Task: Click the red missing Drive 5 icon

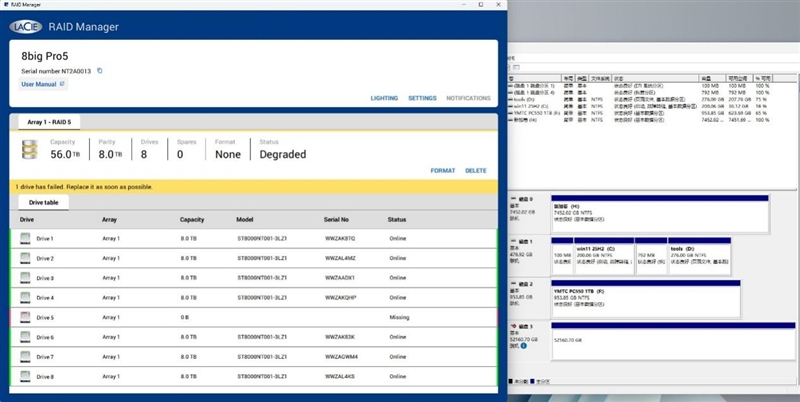Action: (25, 317)
